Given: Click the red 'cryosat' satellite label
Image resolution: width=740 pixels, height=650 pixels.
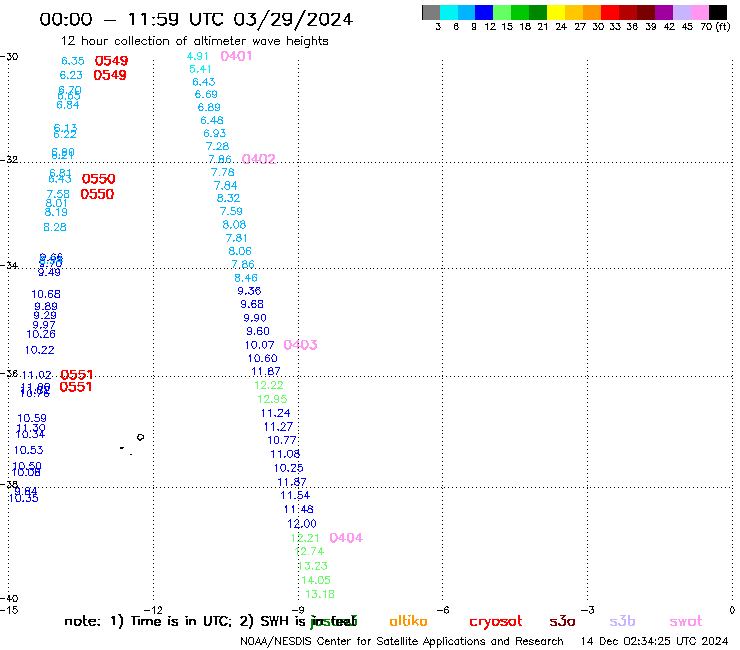Looking at the screenshot, I should [496, 622].
